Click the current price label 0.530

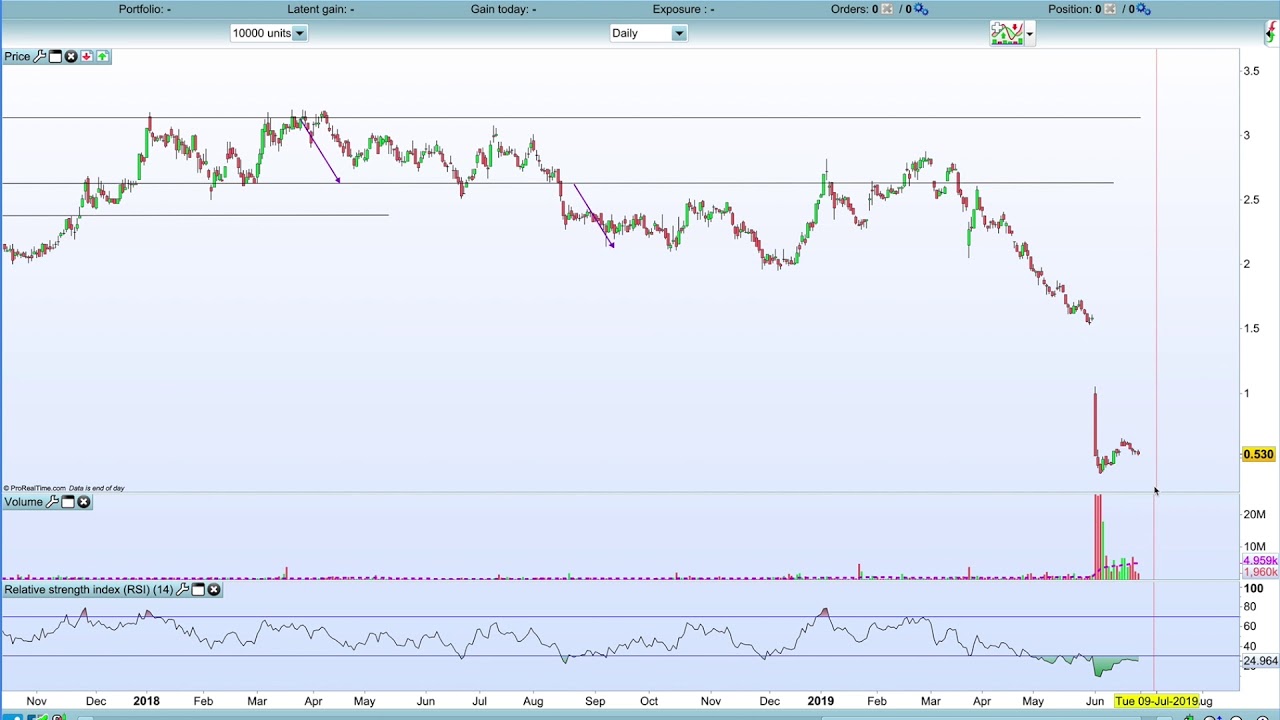[1259, 454]
